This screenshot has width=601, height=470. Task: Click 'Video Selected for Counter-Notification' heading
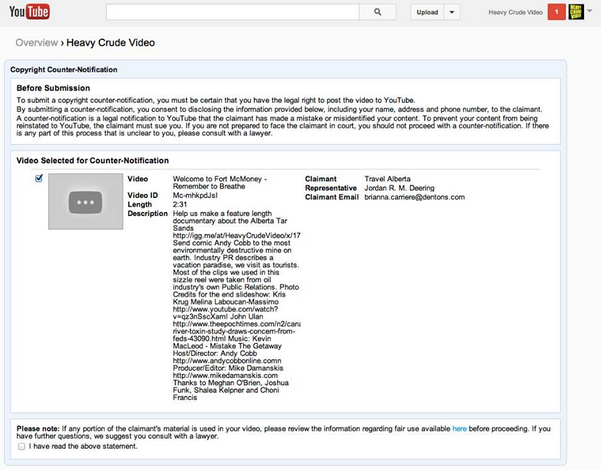pos(92,160)
